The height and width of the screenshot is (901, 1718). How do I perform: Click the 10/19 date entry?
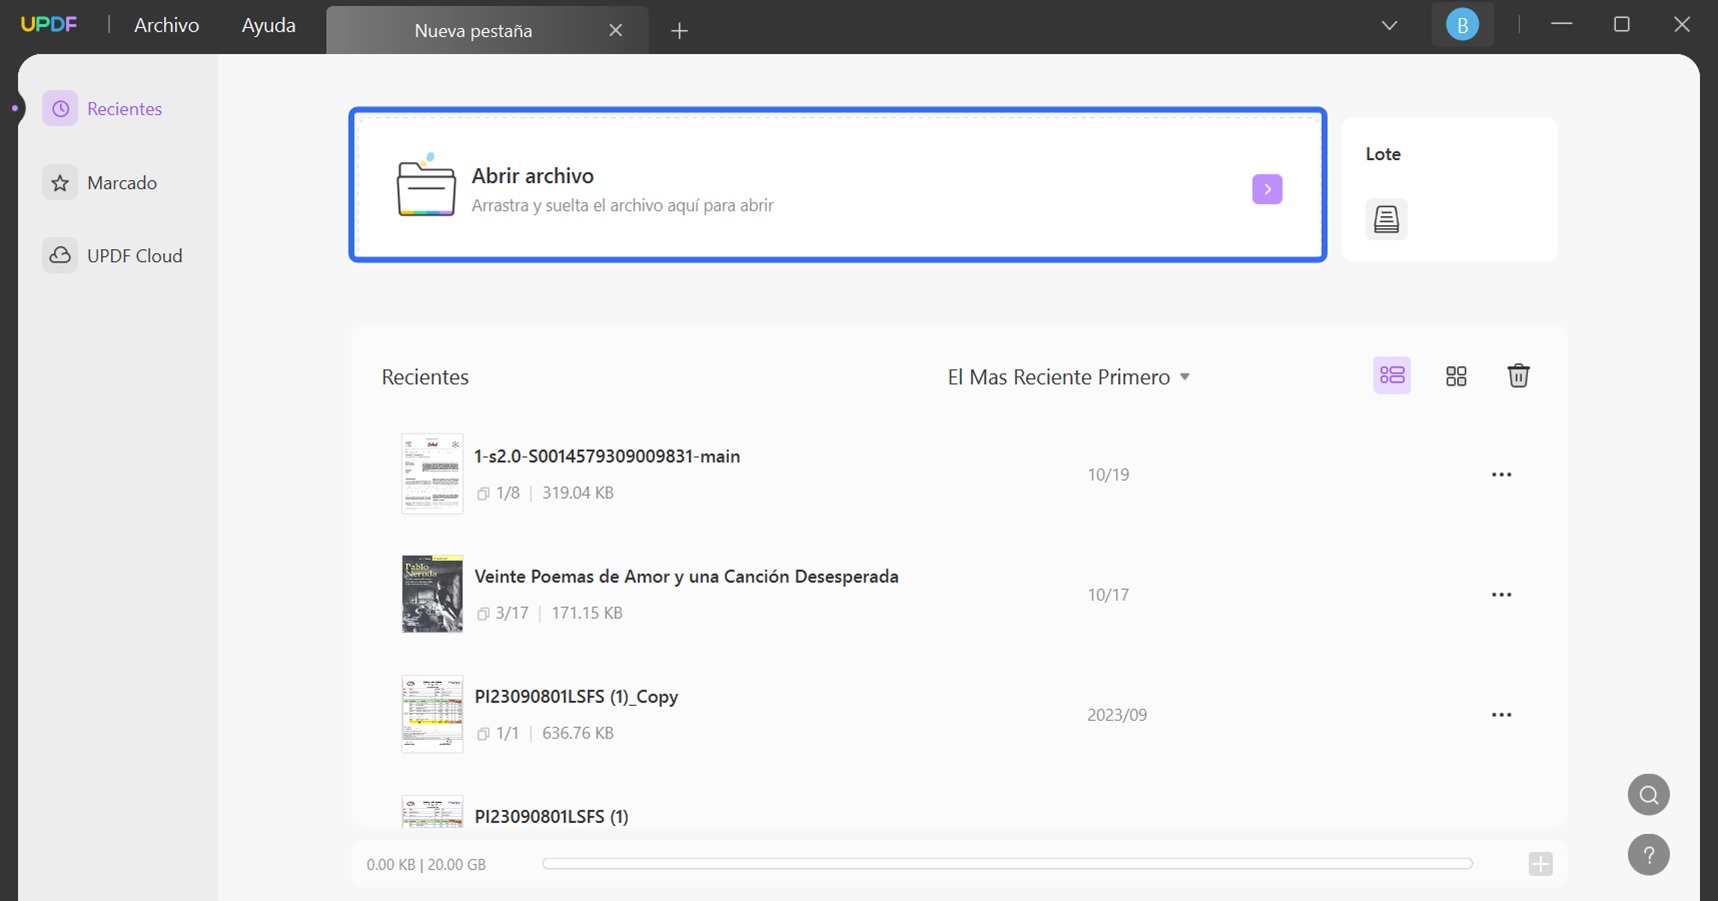[x=1108, y=474]
